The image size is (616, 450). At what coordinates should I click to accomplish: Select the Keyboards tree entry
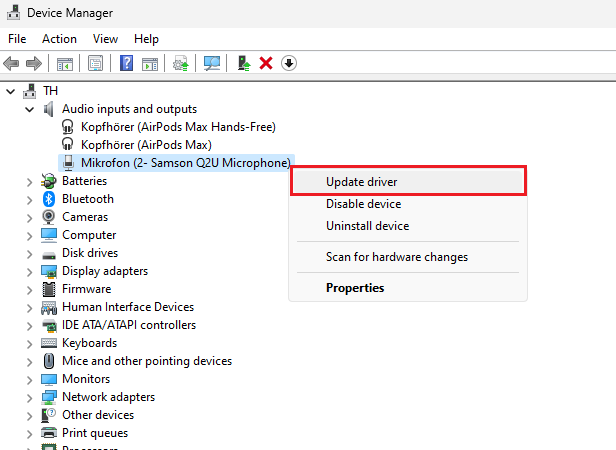89,343
